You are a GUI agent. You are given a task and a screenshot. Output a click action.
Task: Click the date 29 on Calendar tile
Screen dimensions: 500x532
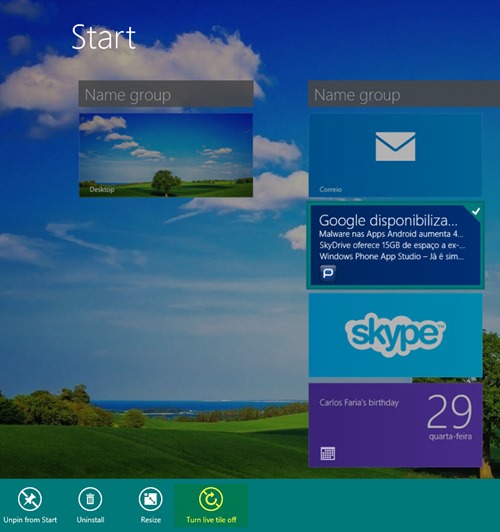(449, 412)
